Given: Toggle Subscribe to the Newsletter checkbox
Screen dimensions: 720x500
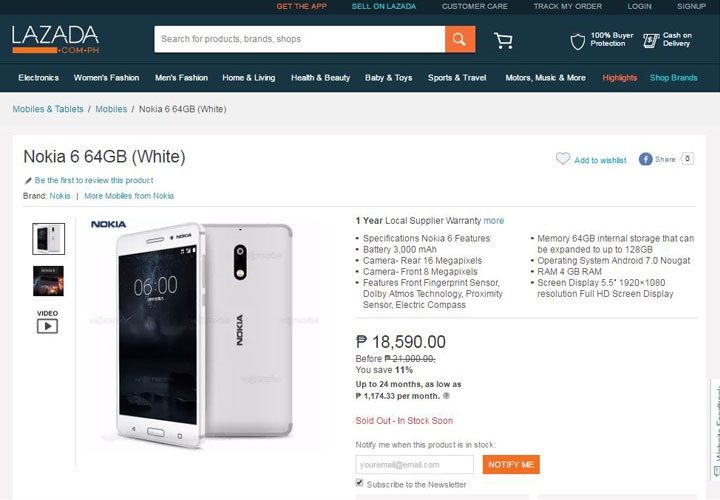Looking at the screenshot, I should [360, 484].
